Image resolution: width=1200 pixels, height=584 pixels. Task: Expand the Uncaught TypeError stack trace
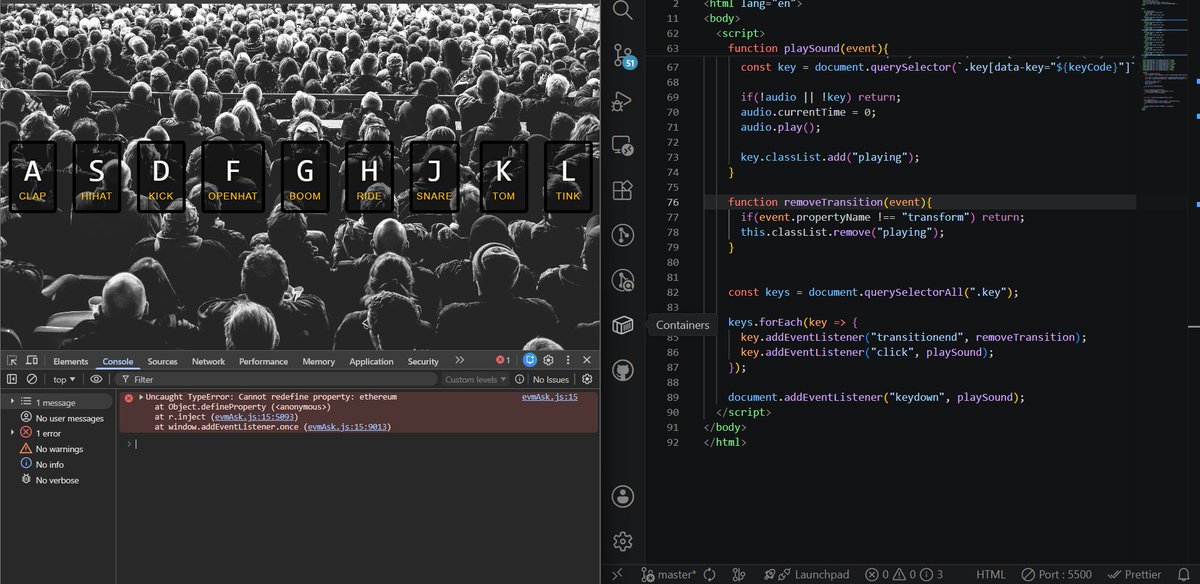click(x=141, y=397)
